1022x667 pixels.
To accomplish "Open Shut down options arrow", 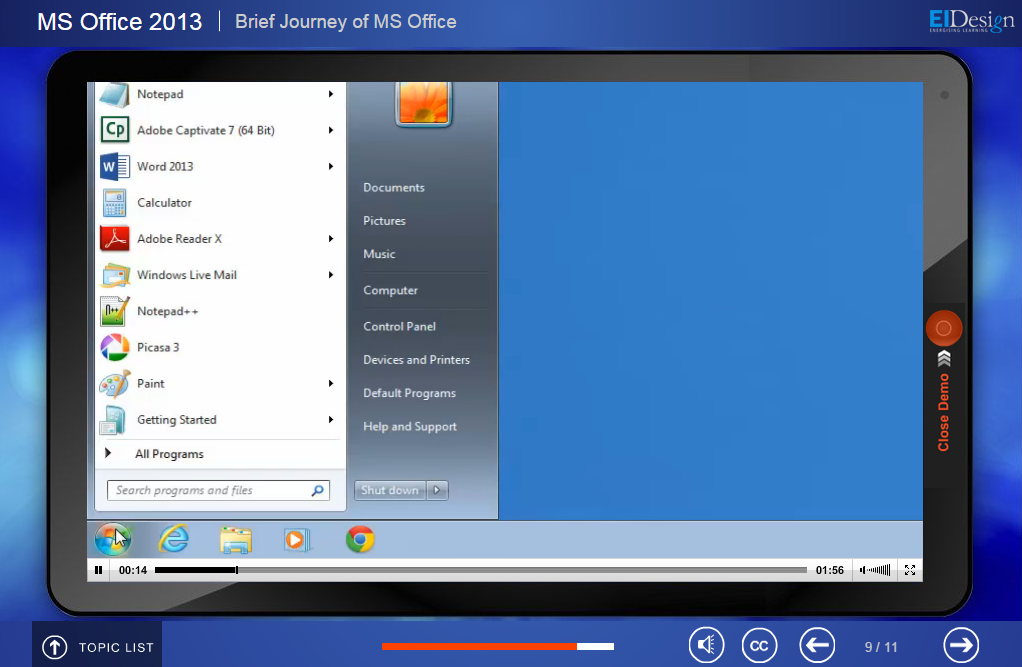I will click(x=437, y=490).
